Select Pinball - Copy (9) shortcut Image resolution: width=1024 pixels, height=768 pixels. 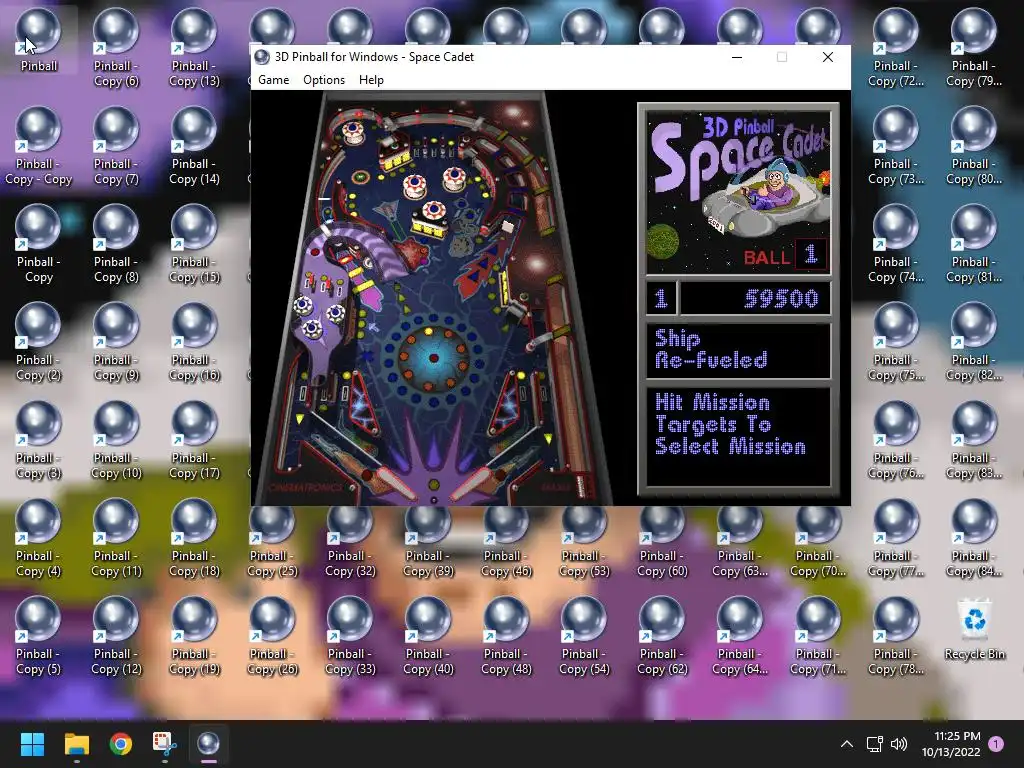pyautogui.click(x=116, y=342)
